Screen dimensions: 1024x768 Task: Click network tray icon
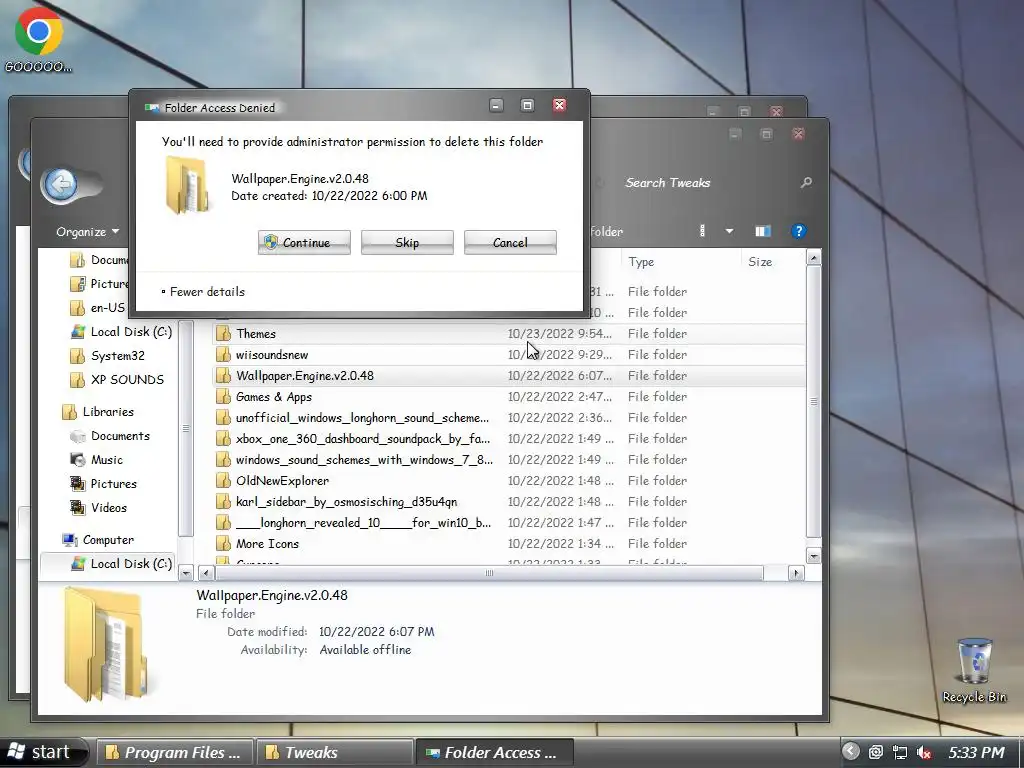(x=899, y=752)
